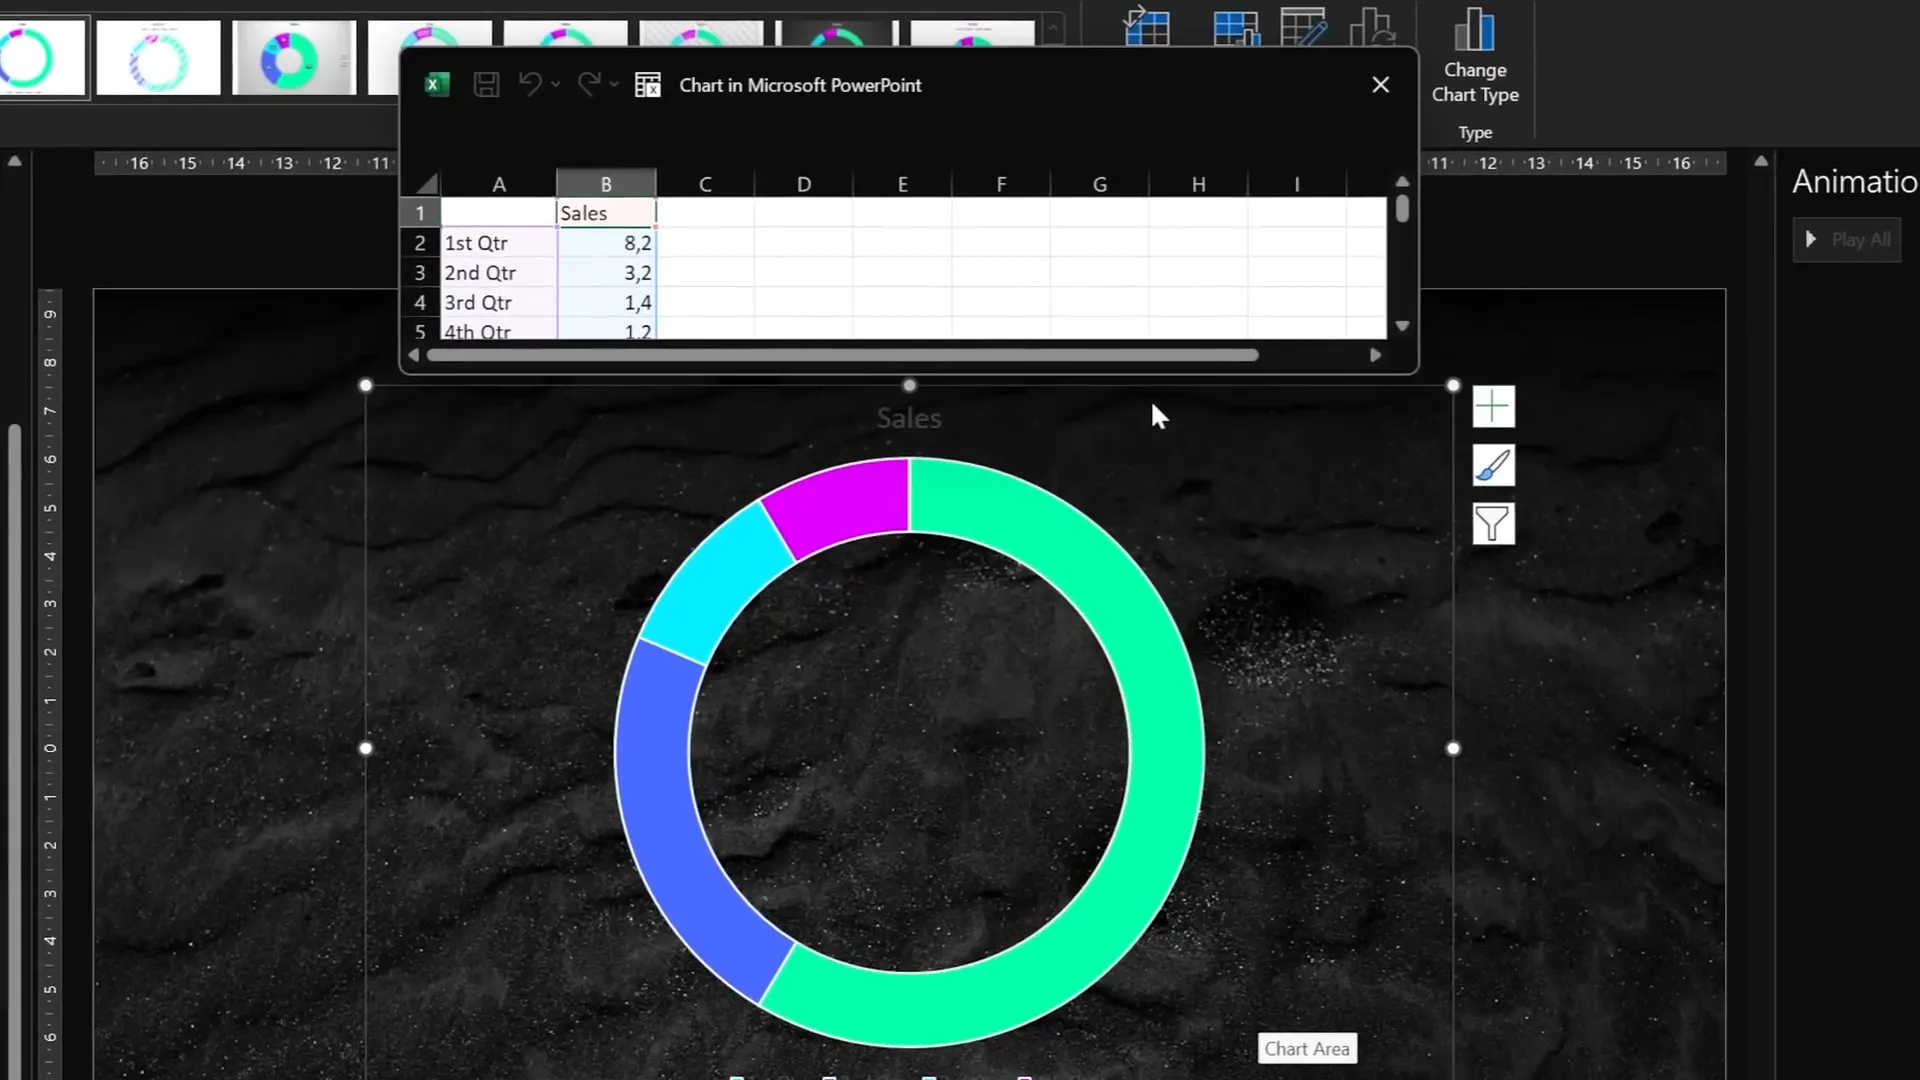Screen dimensions: 1920x1080
Task: Select all cells with corner triangle
Action: (427, 184)
